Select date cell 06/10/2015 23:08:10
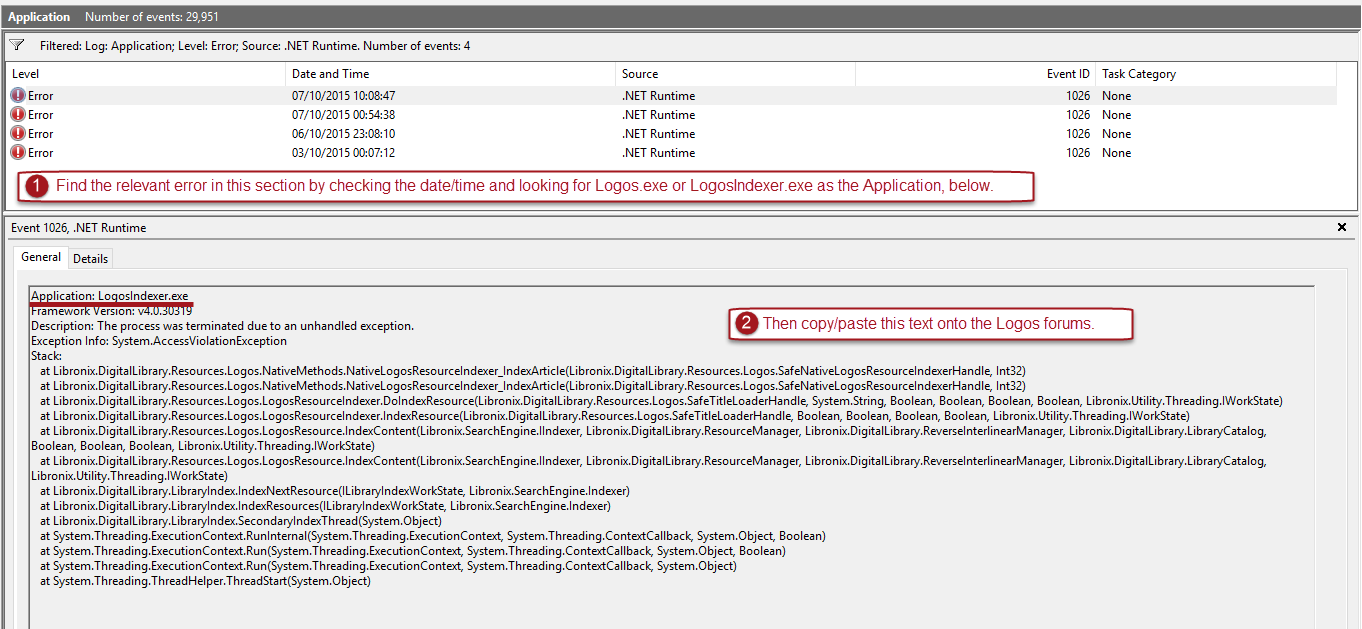The width and height of the screenshot is (1362, 629). click(343, 134)
